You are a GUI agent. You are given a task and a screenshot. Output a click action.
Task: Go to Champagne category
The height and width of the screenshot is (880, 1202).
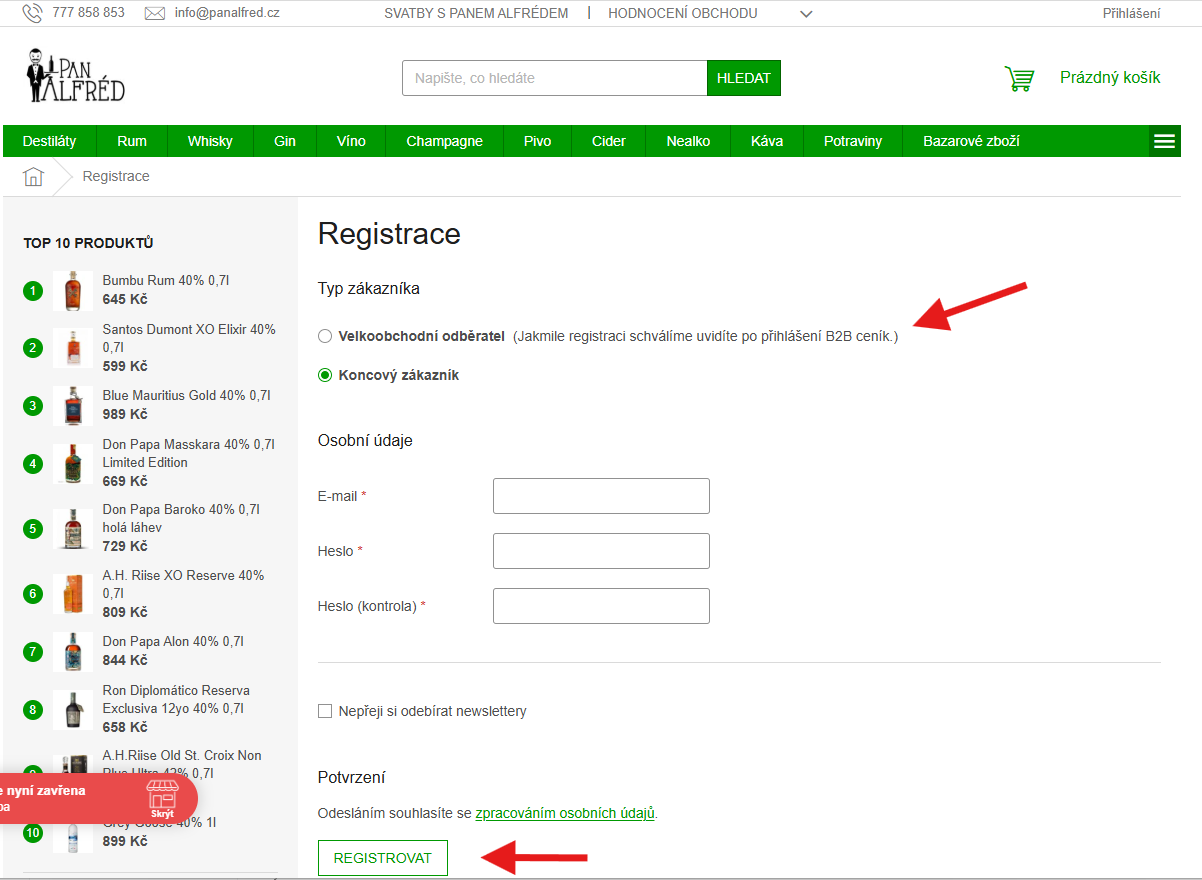point(444,141)
